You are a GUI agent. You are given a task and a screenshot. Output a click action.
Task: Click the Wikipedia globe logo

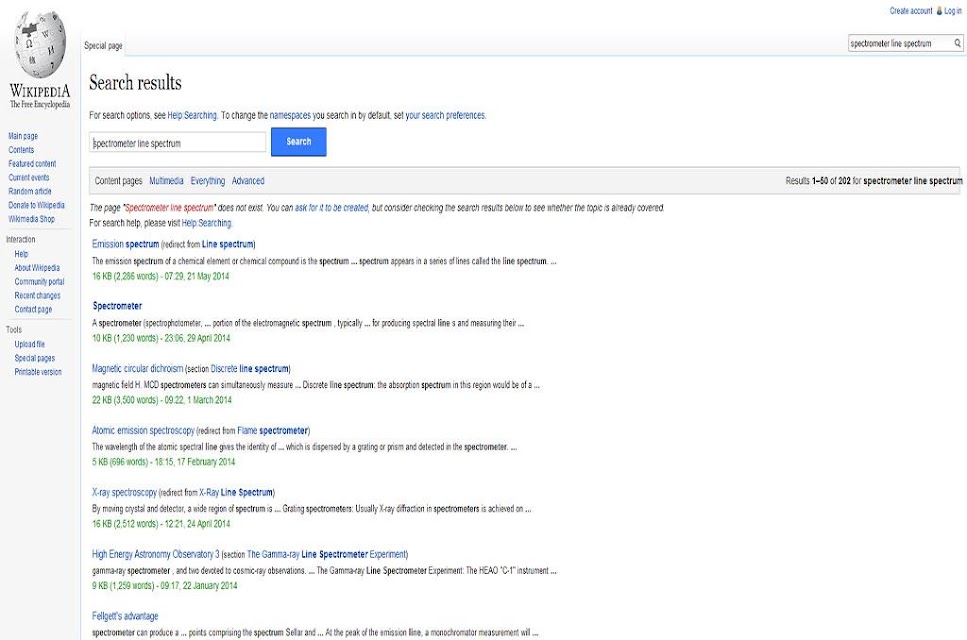40,45
